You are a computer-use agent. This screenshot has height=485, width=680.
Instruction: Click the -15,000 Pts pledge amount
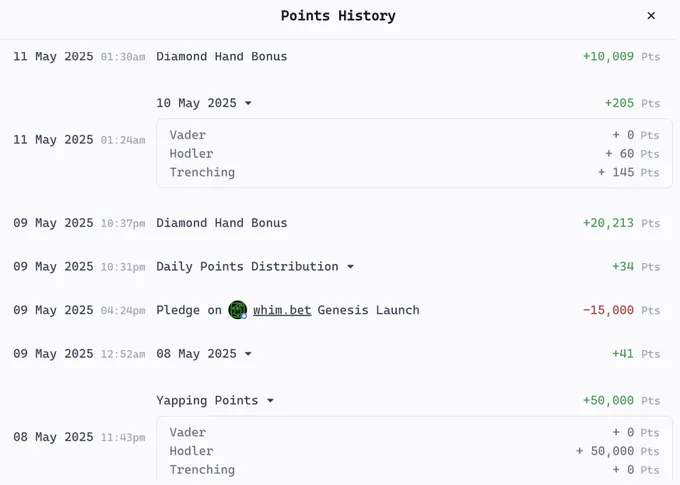pos(621,310)
